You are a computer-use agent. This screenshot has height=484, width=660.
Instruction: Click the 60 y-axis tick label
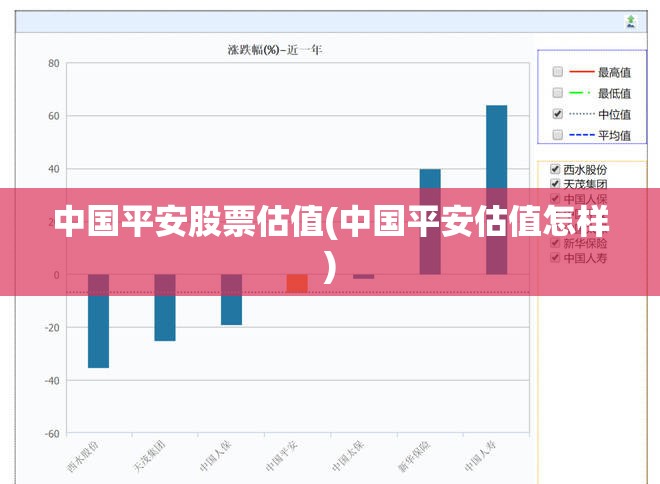tap(54, 116)
